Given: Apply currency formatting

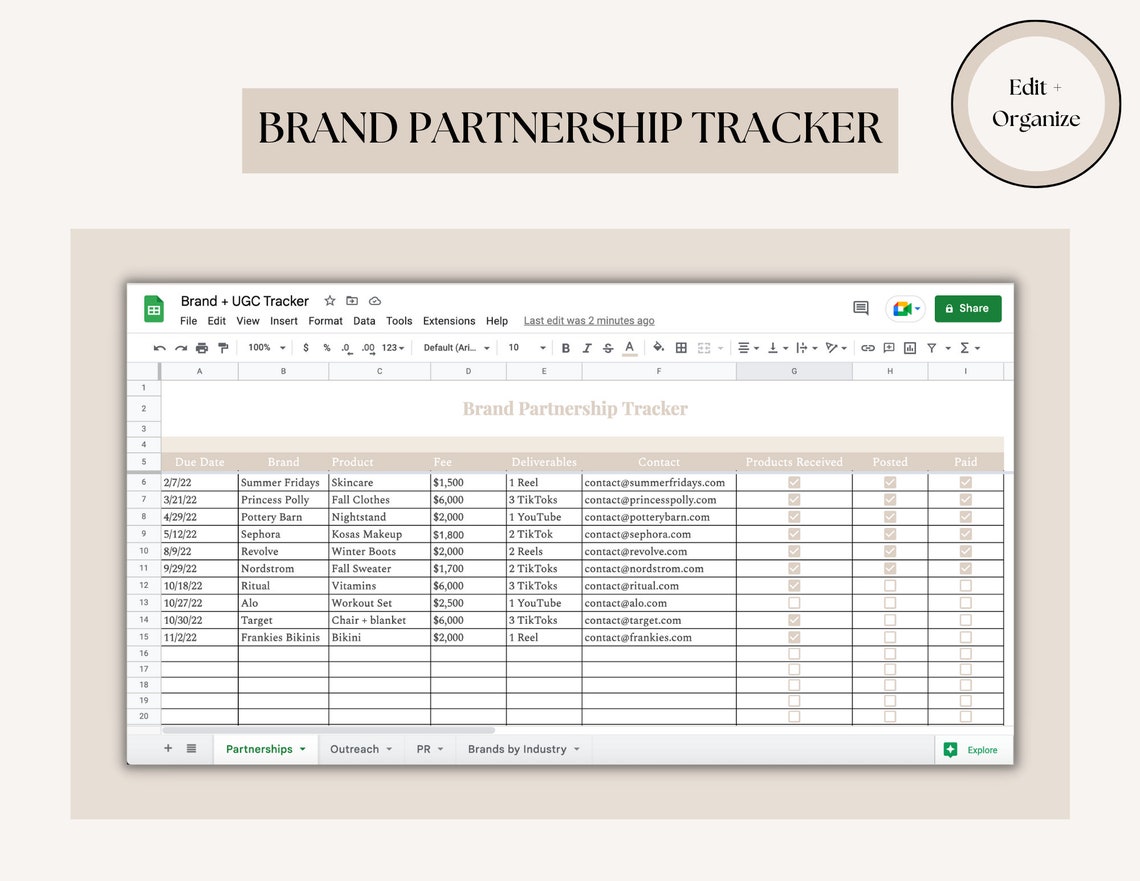Looking at the screenshot, I should [x=306, y=347].
